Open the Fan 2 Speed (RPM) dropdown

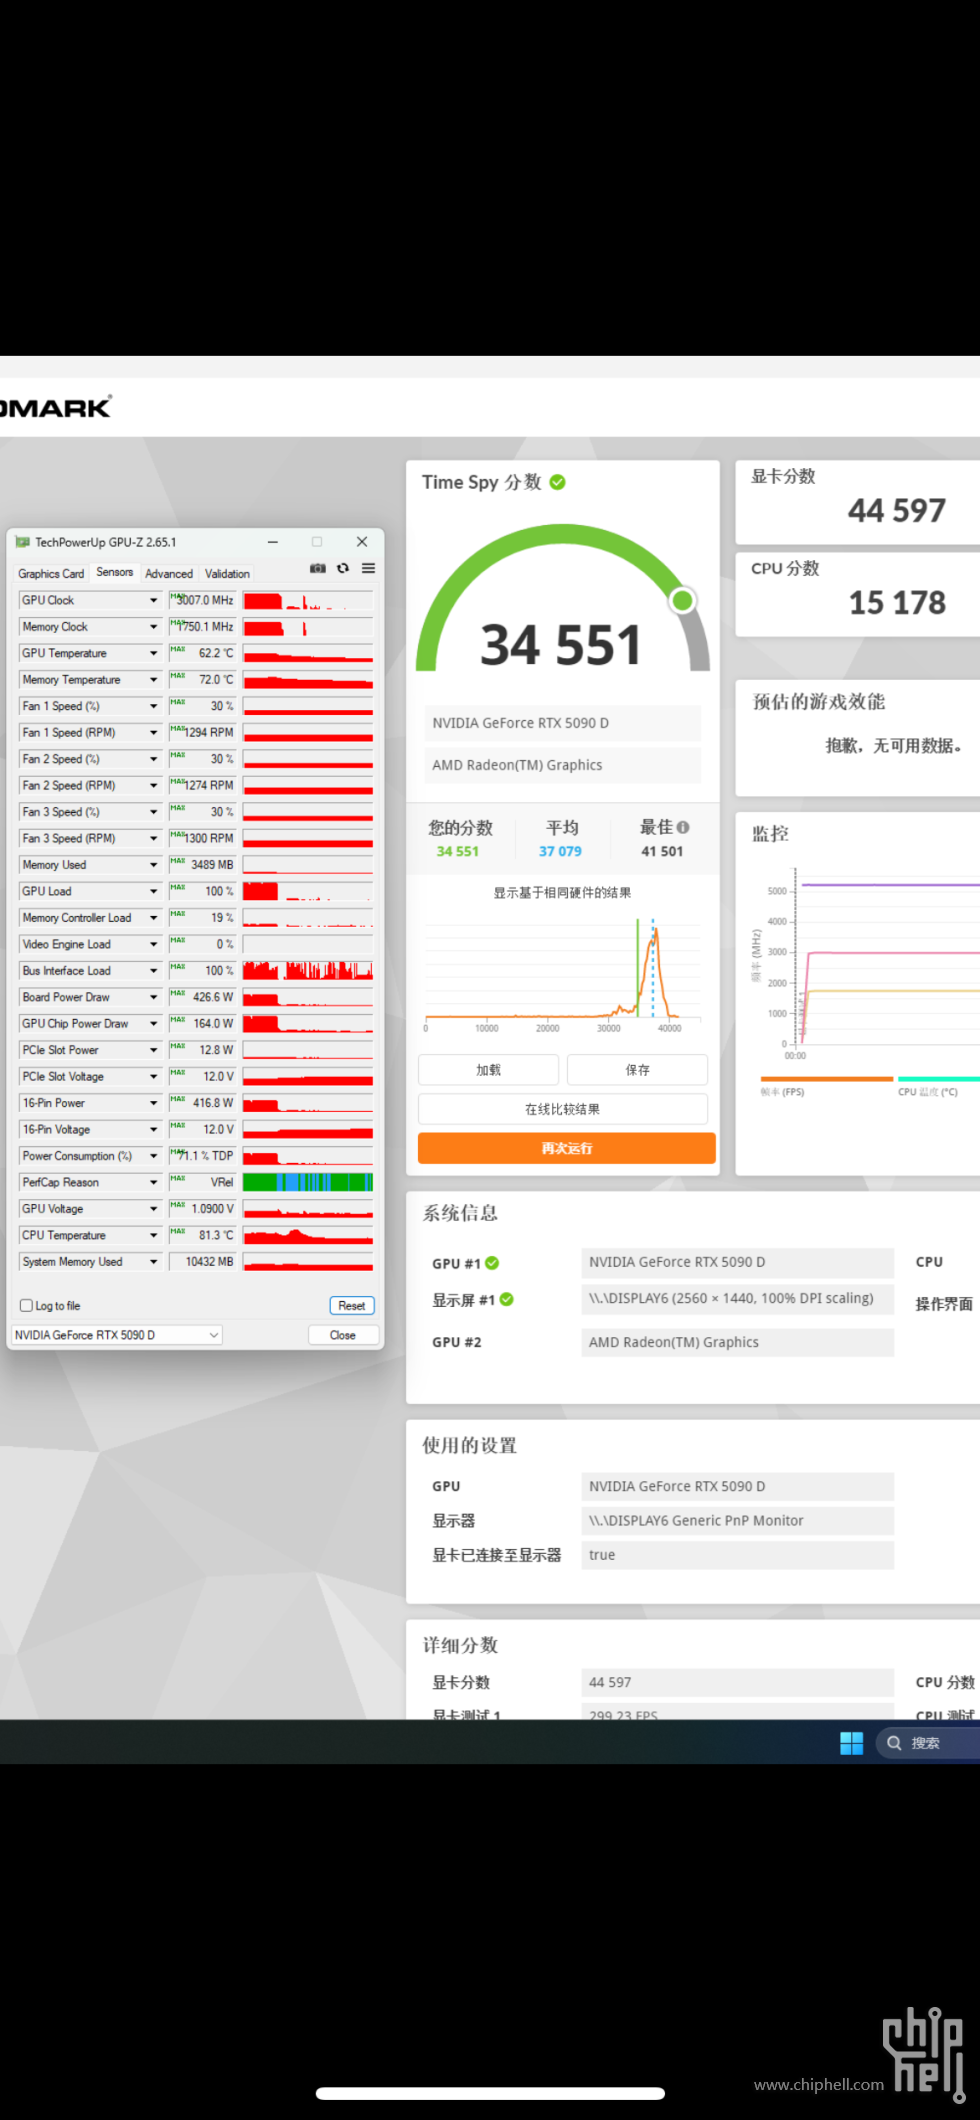[154, 786]
